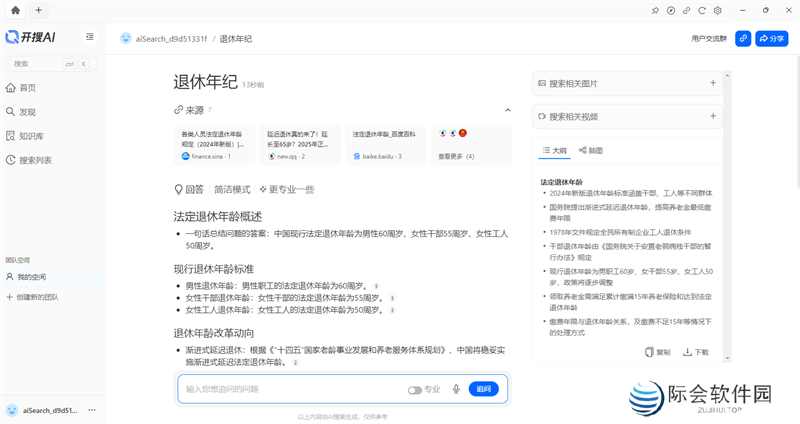Image resolution: width=800 pixels, height=424 pixels.
Task: Open new tab with plus icon
Action: 38,10
